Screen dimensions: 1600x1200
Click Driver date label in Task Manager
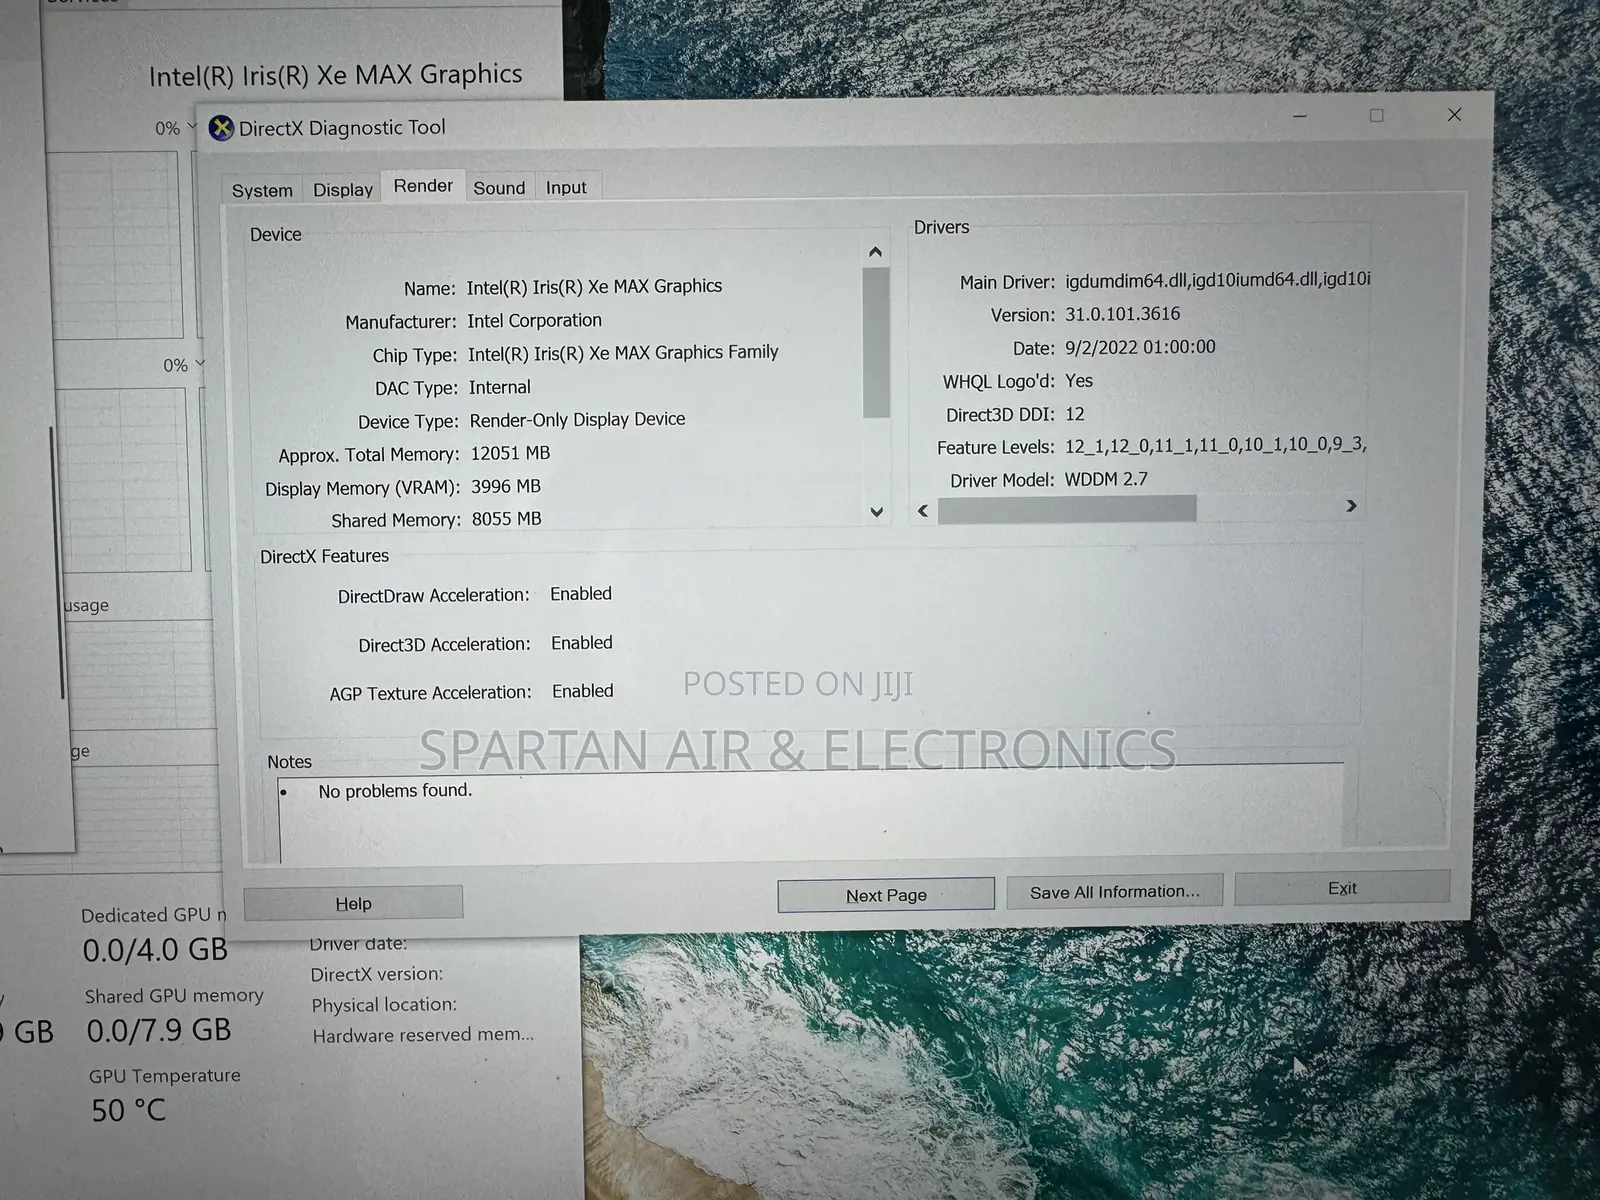pos(358,944)
